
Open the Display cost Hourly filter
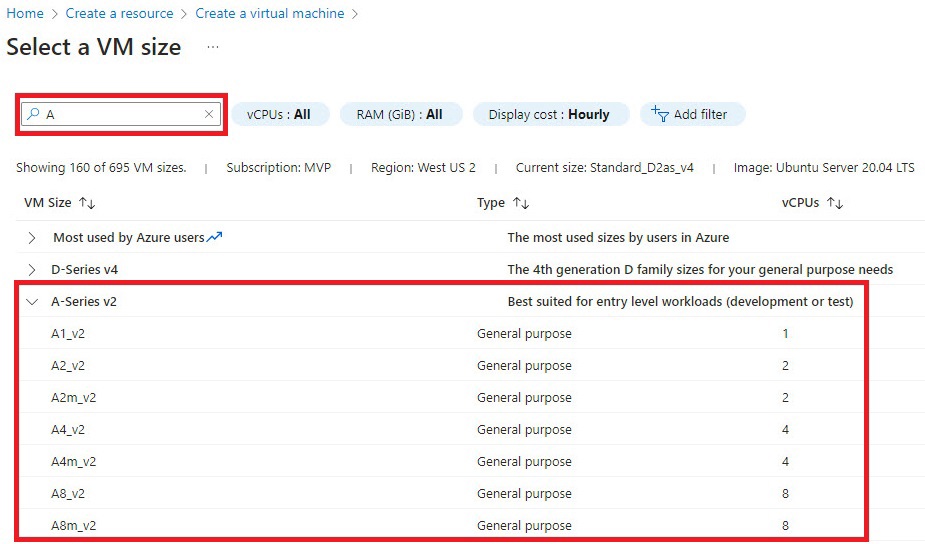click(x=550, y=114)
